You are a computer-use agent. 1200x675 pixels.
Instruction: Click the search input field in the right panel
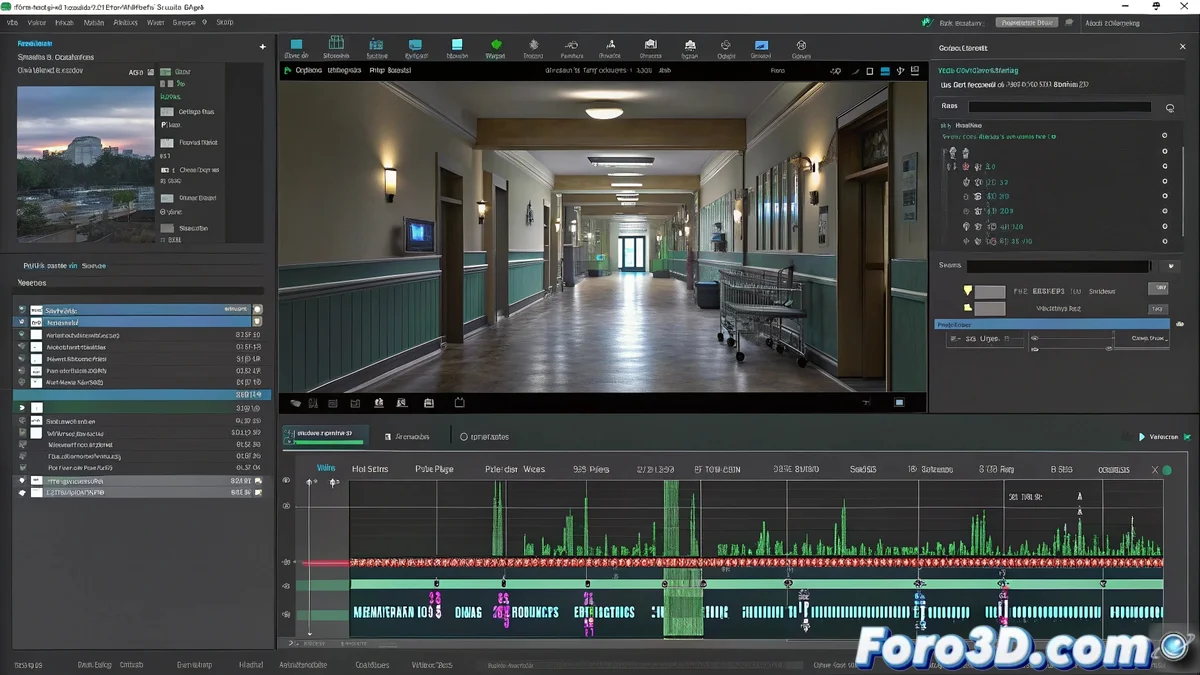[x=1059, y=106]
